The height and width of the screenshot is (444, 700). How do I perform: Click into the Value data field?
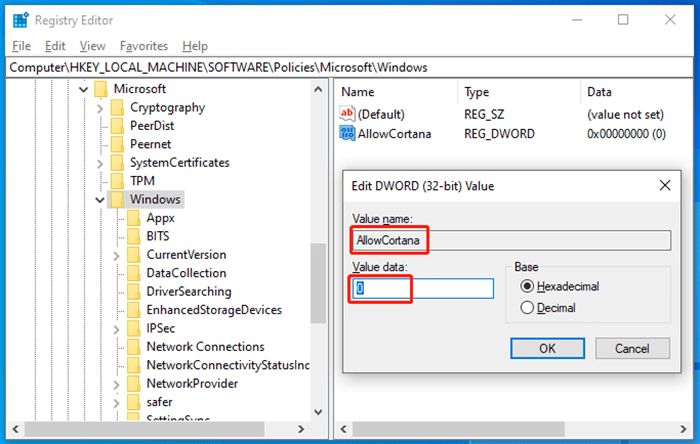[x=423, y=288]
